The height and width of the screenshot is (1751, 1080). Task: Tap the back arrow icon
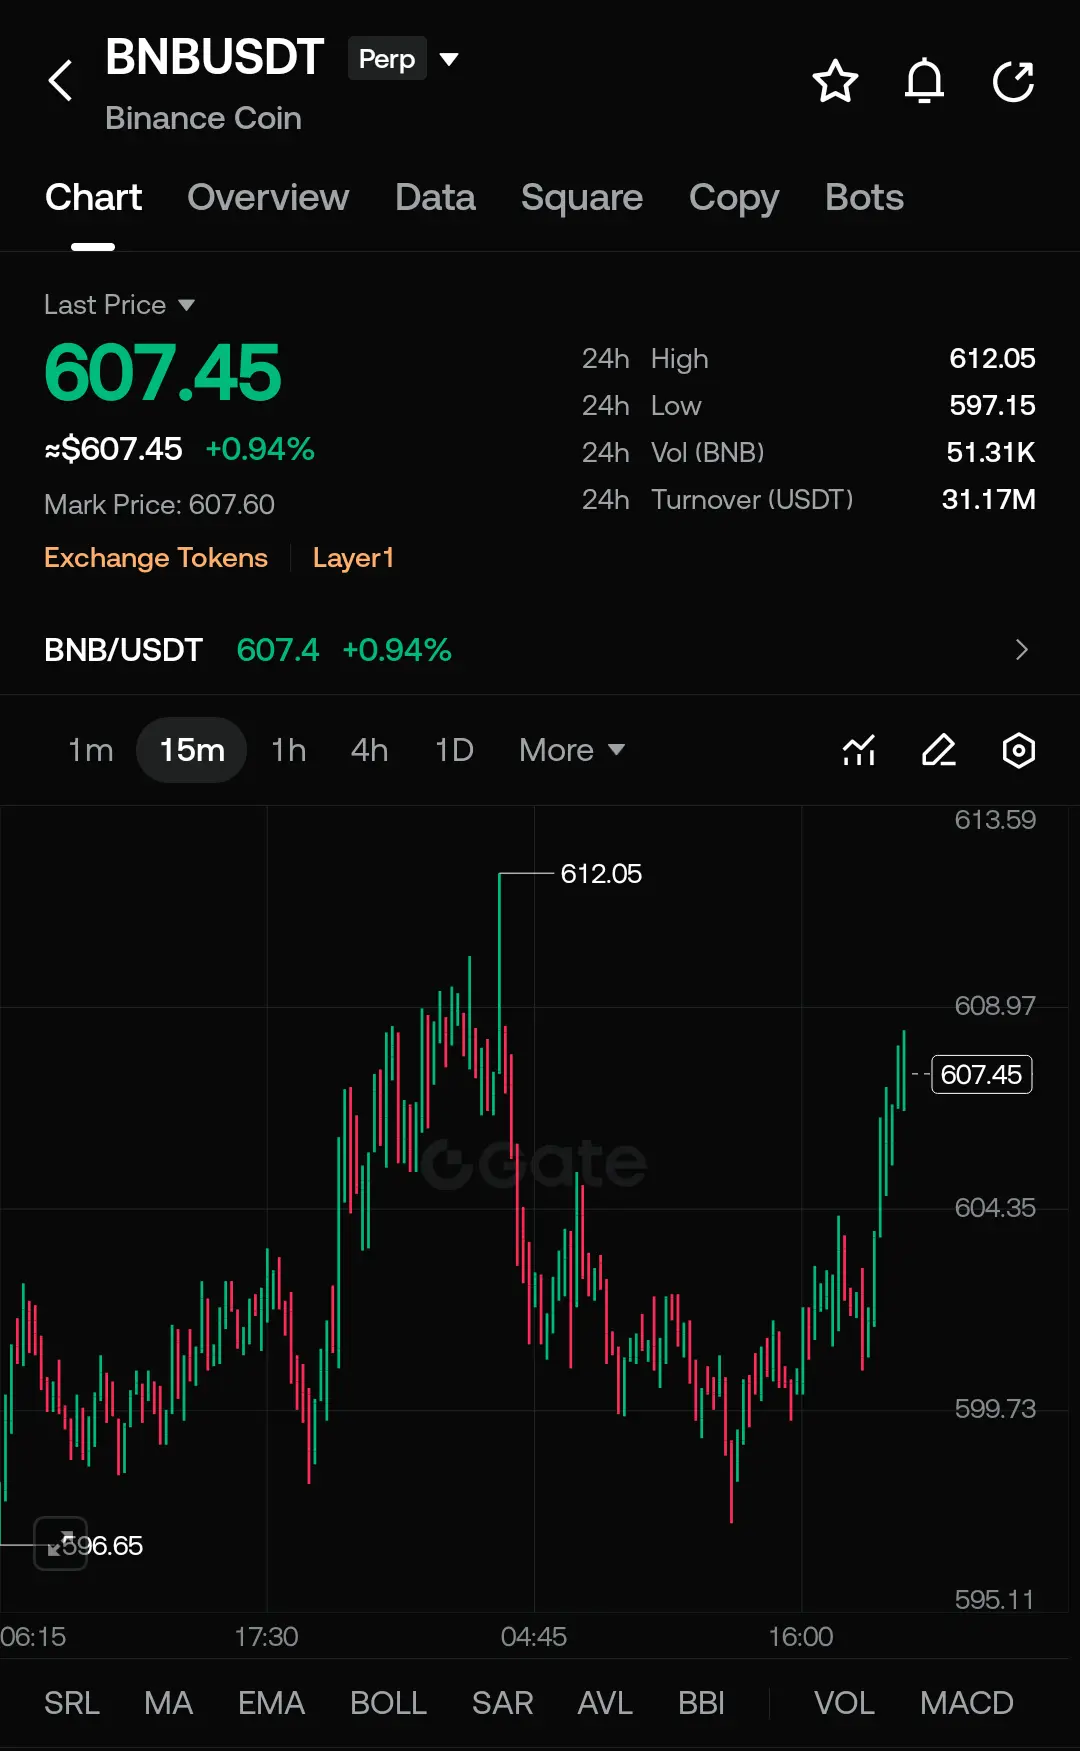coord(61,81)
